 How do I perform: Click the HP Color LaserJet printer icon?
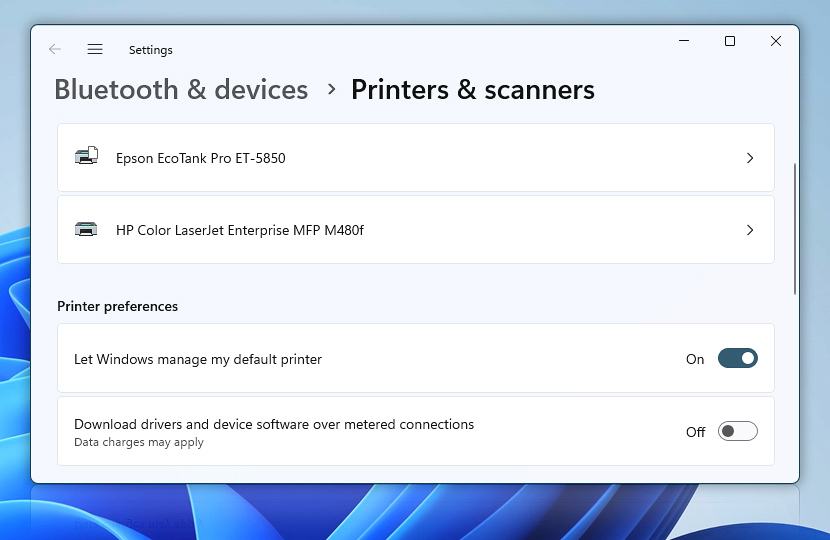tap(86, 229)
